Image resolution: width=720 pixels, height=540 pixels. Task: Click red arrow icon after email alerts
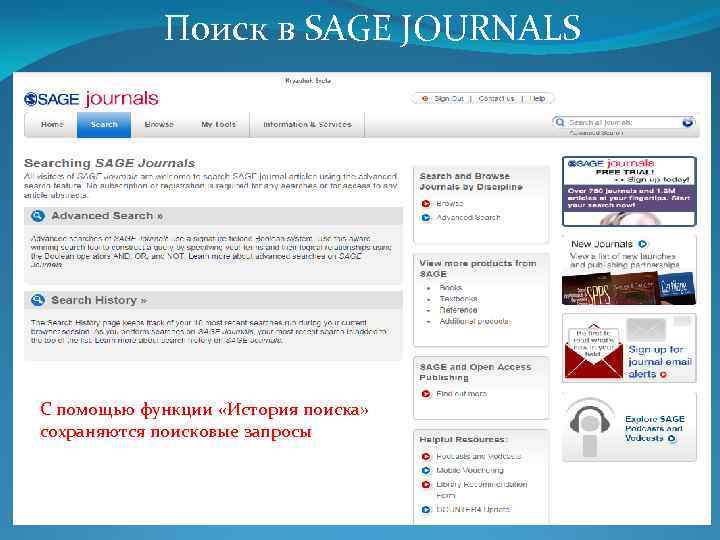[x=663, y=375]
